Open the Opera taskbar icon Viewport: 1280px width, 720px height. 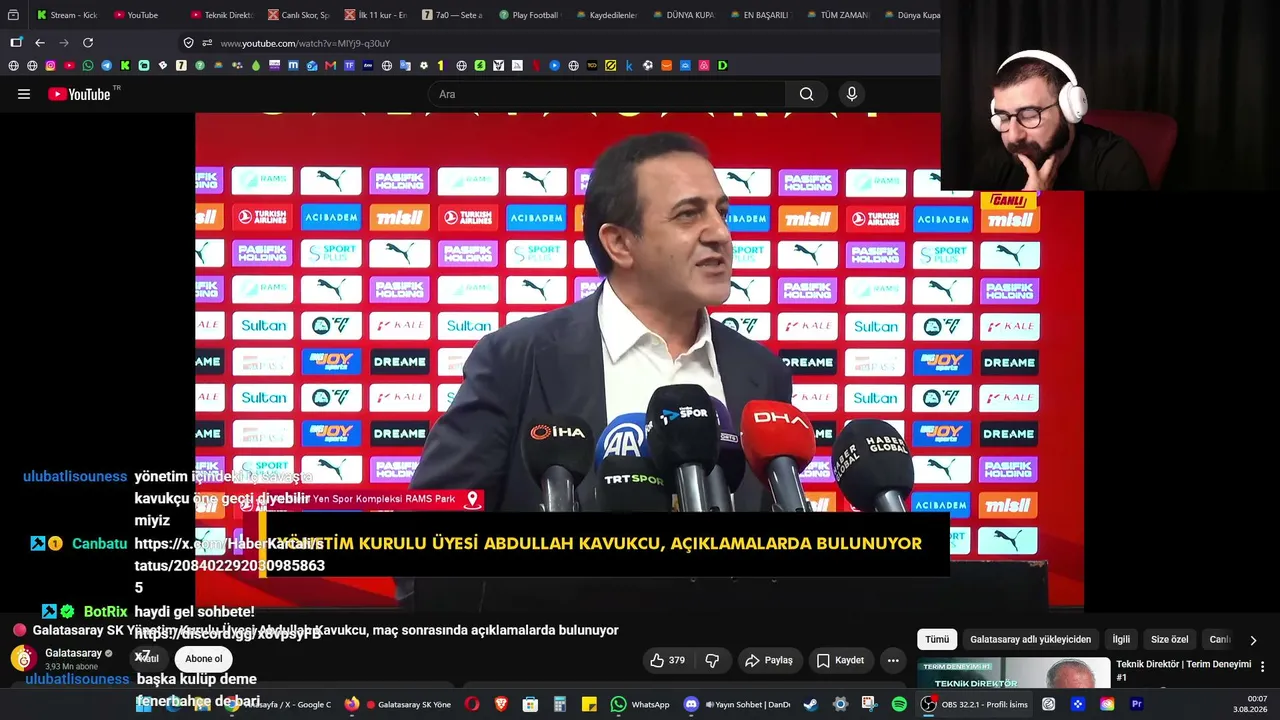click(x=471, y=704)
